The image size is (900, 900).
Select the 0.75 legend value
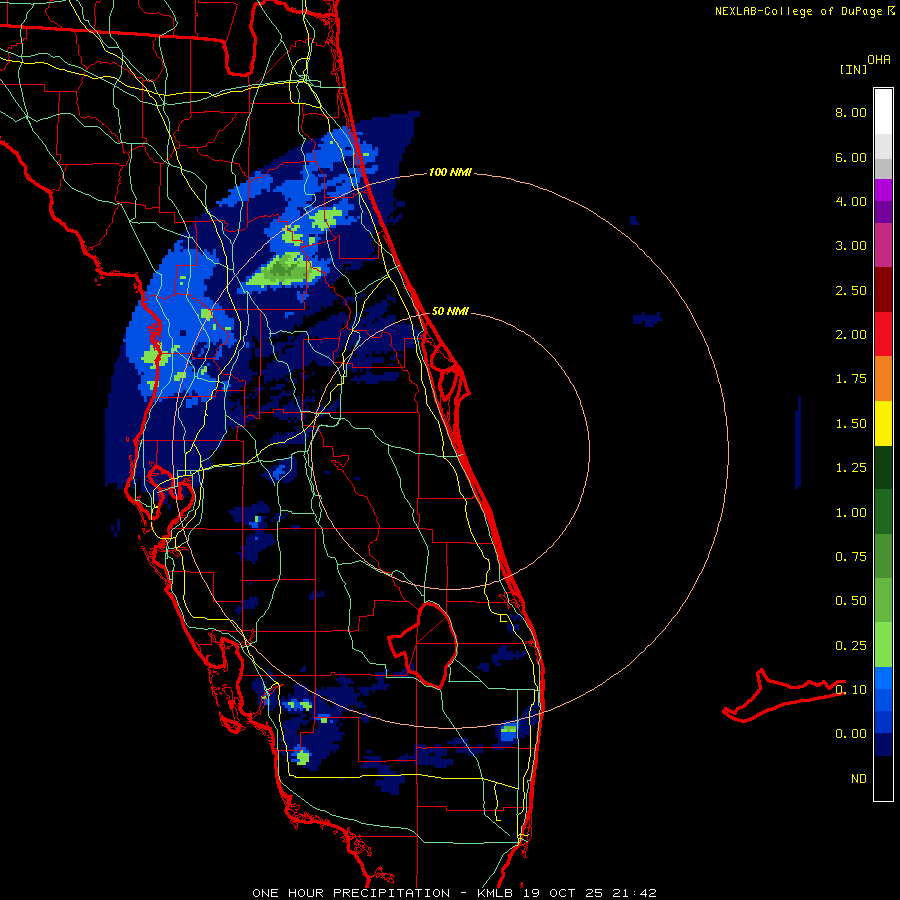(851, 557)
